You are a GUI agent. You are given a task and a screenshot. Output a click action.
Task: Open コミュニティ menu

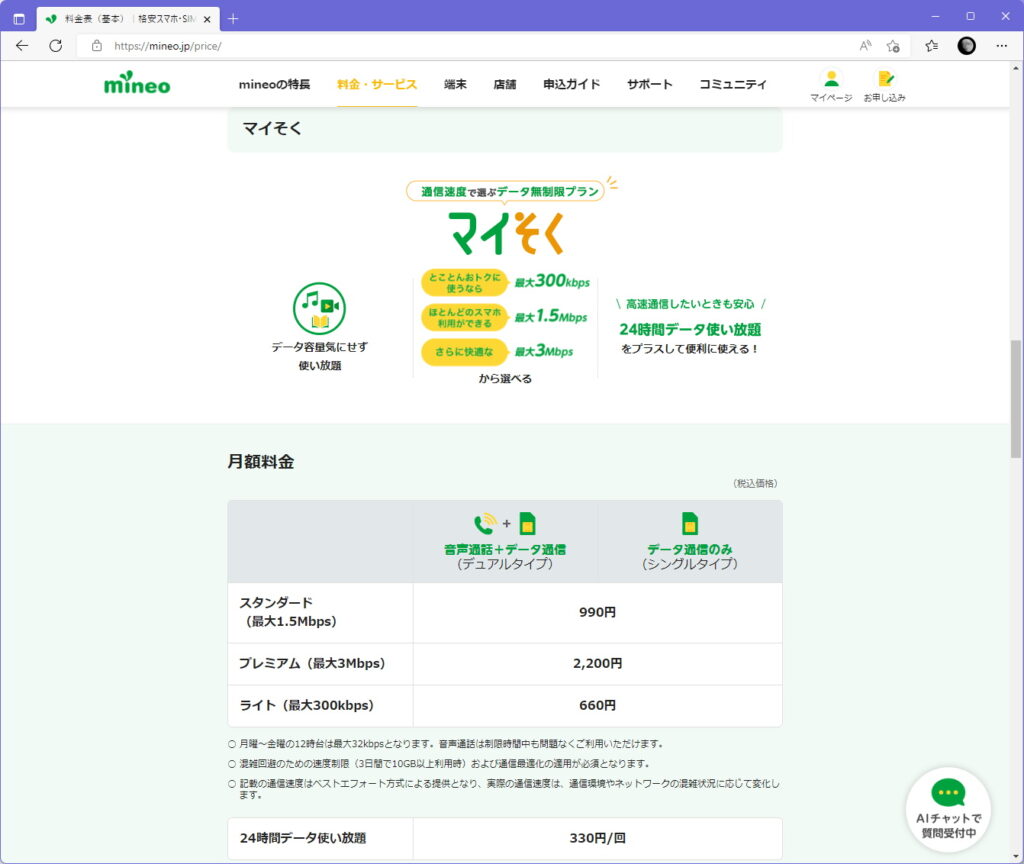click(x=733, y=84)
